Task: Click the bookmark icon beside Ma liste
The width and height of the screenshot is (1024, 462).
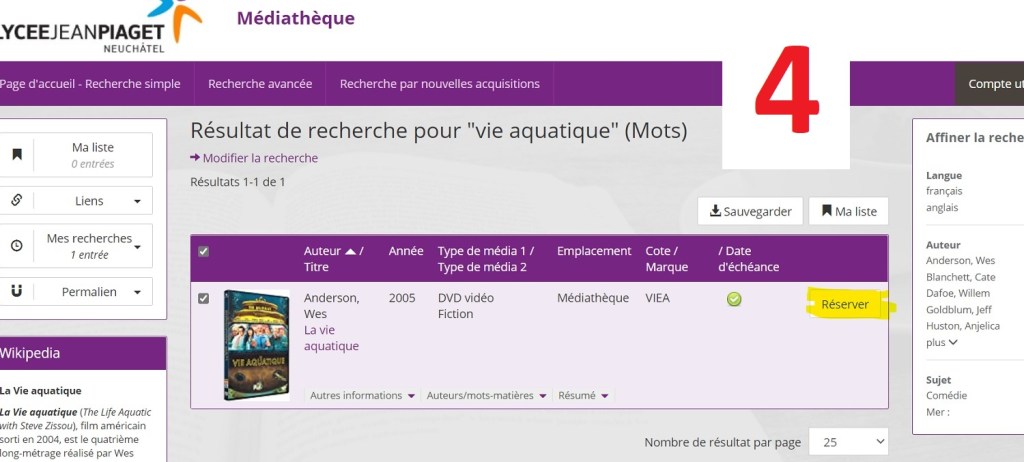Action: [x=17, y=154]
